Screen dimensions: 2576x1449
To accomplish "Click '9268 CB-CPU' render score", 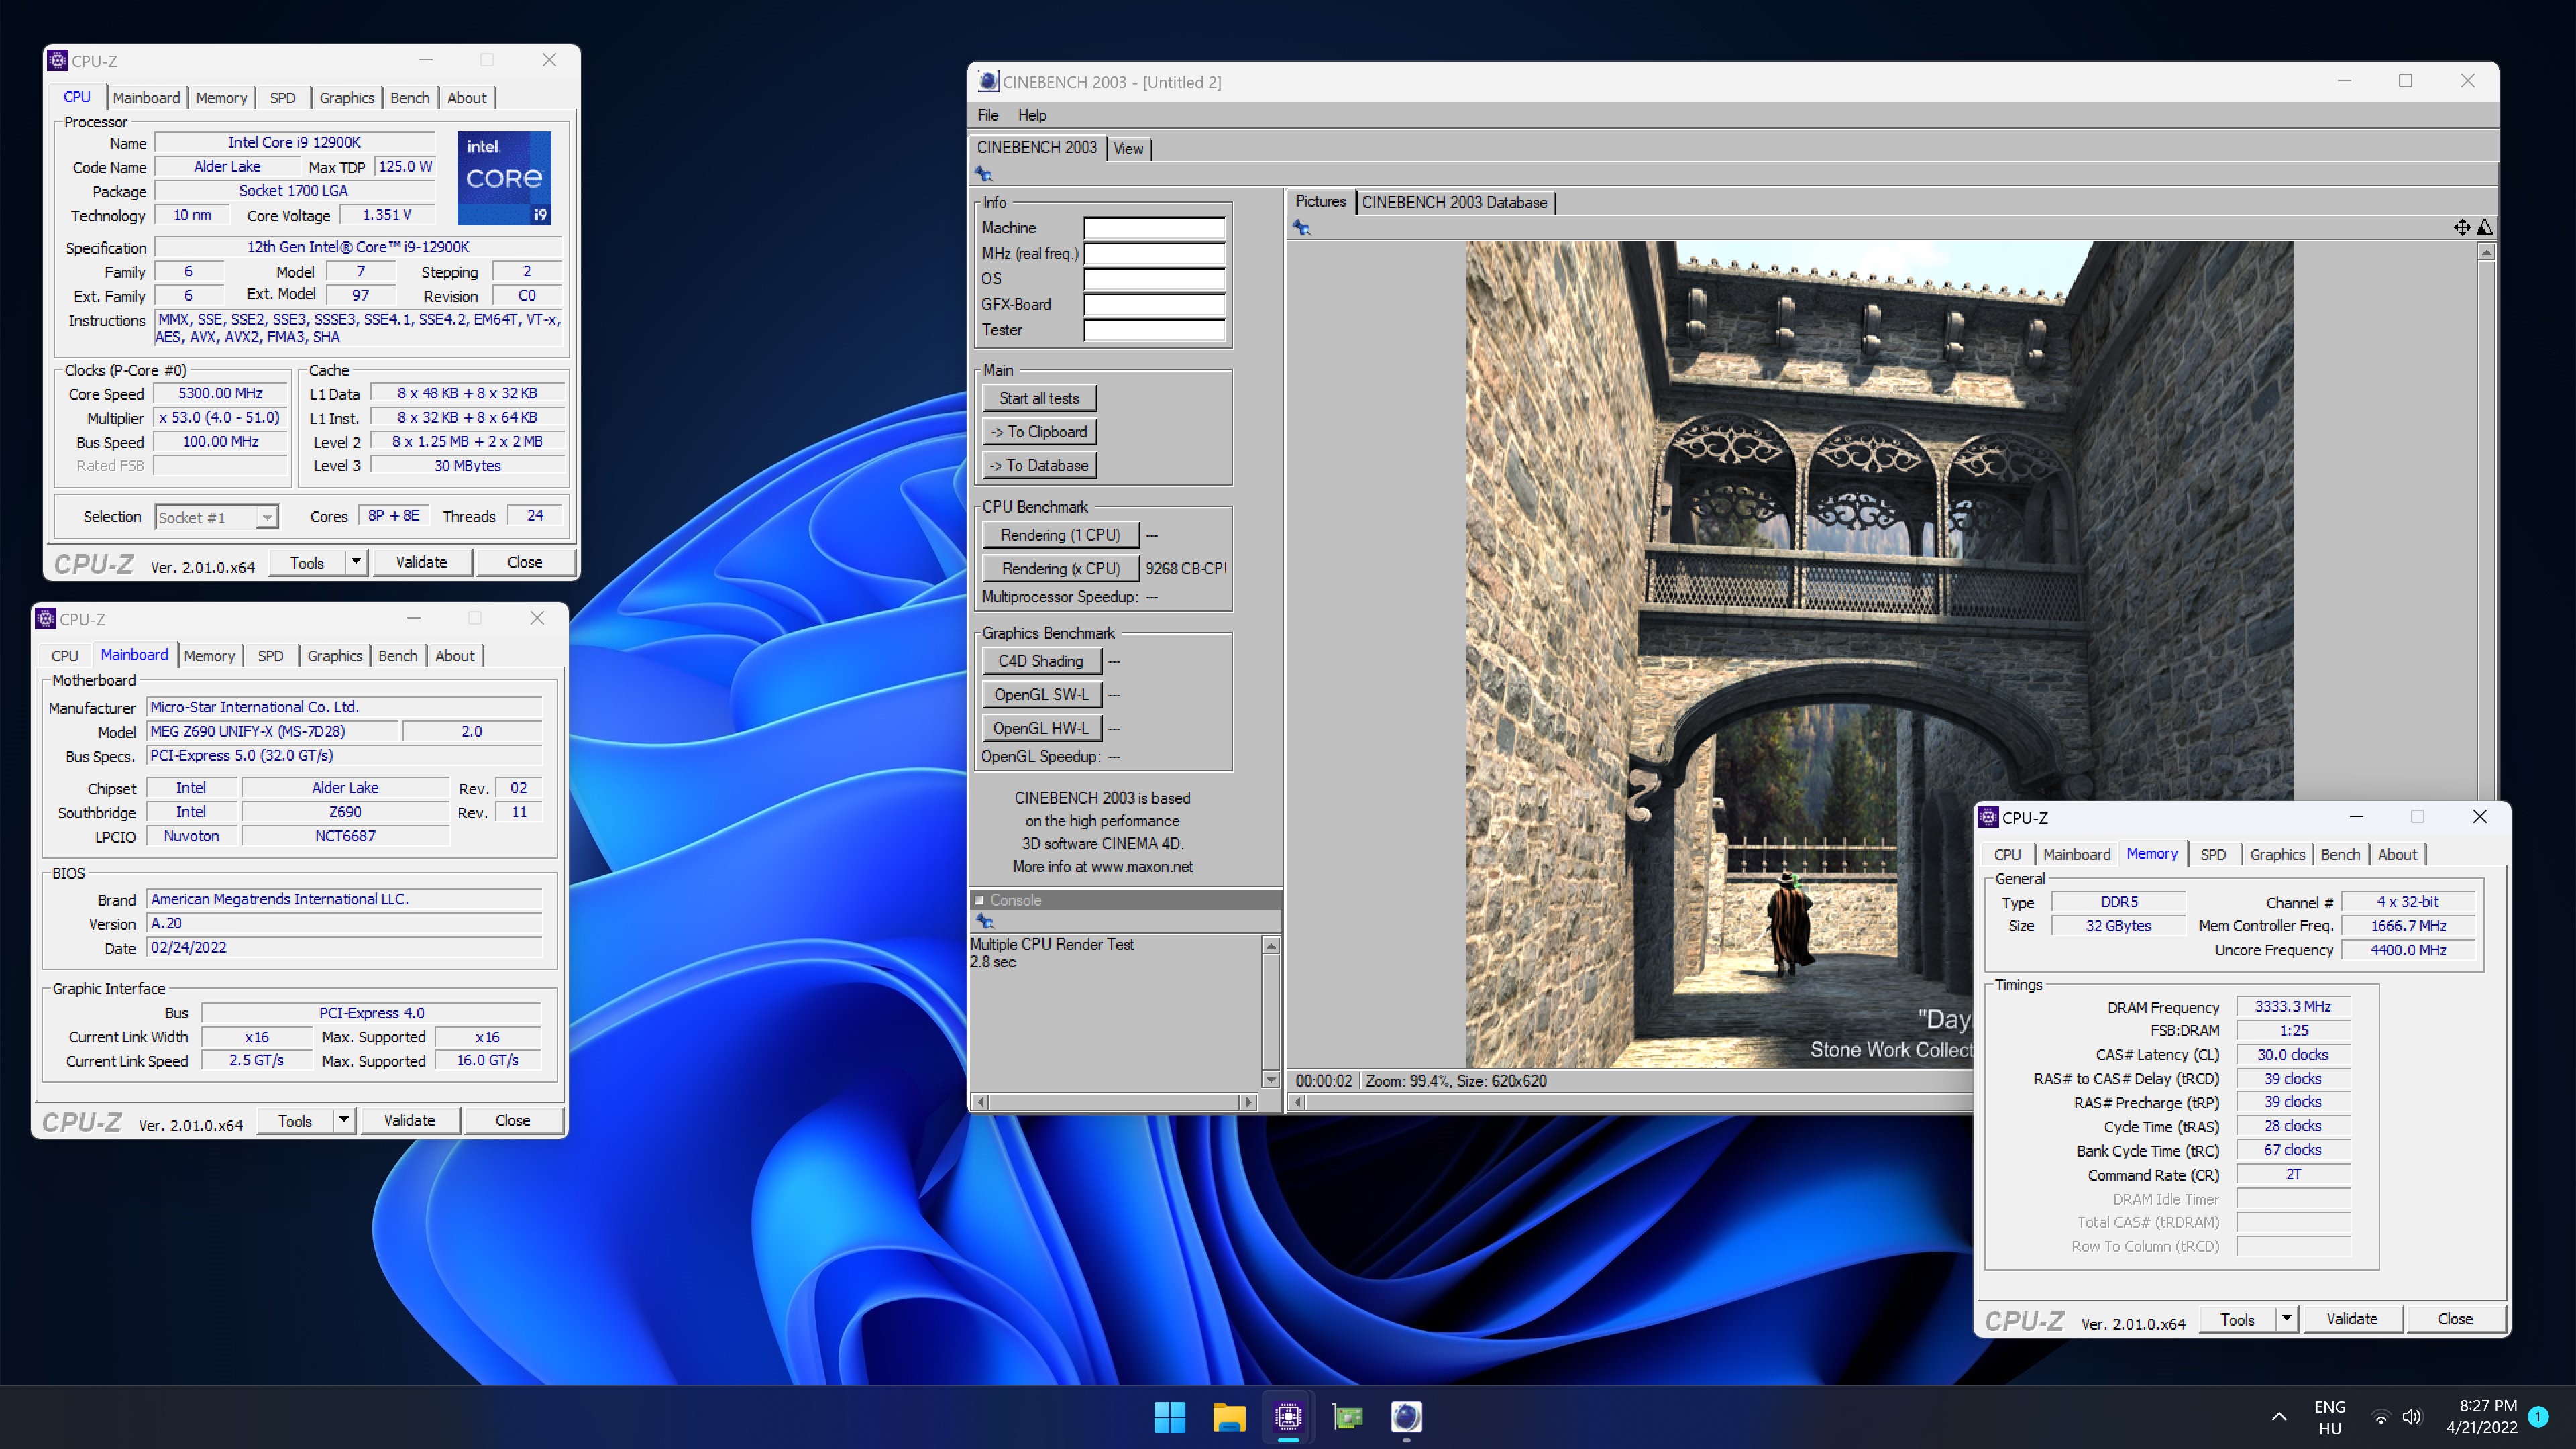I will [x=1185, y=569].
